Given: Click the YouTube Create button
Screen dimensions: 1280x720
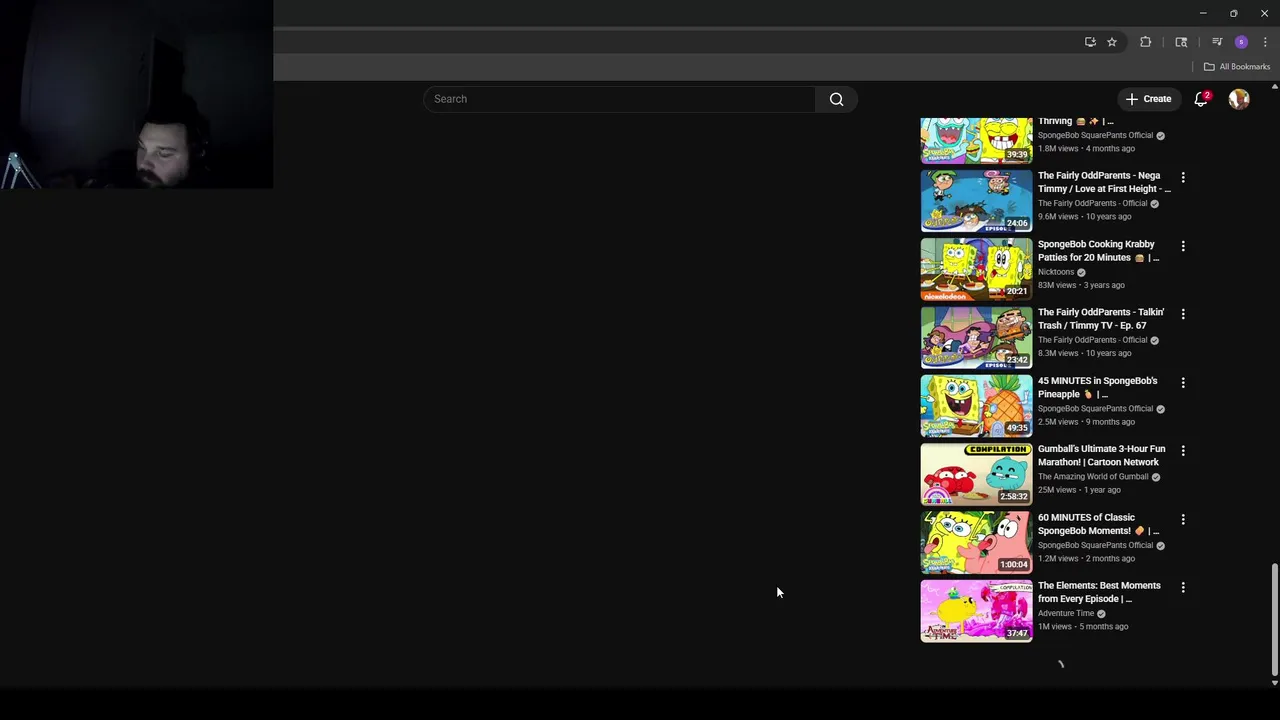Looking at the screenshot, I should (x=1148, y=99).
